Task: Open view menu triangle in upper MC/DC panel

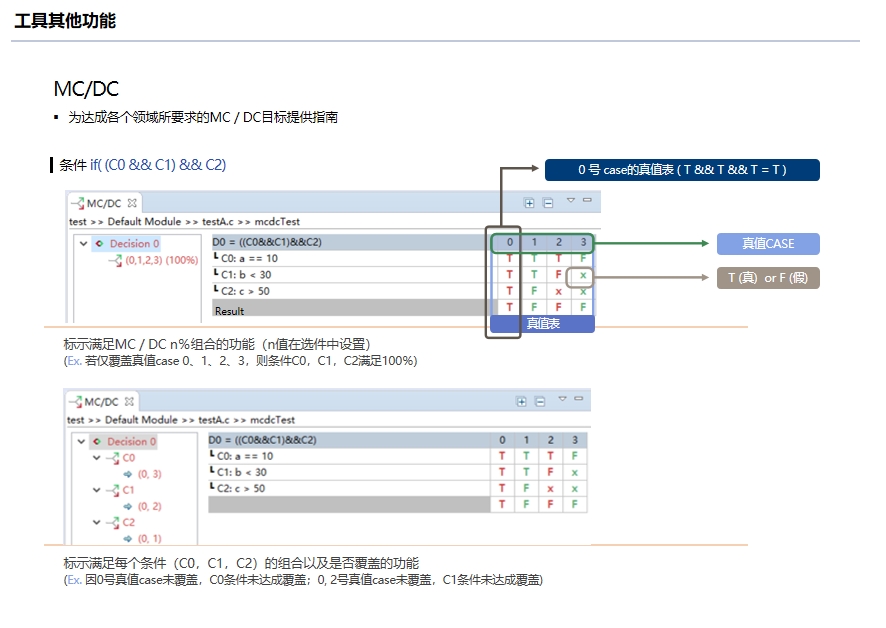Action: pyautogui.click(x=571, y=200)
